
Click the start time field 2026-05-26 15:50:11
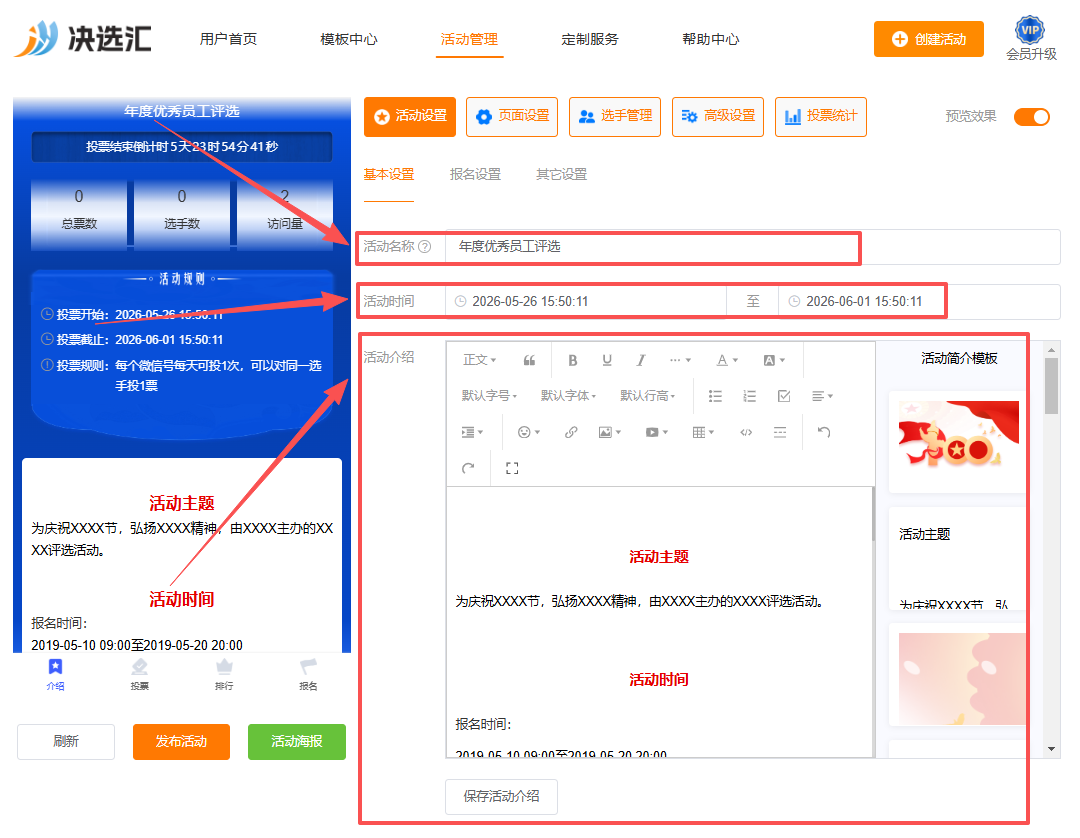pyautogui.click(x=586, y=302)
